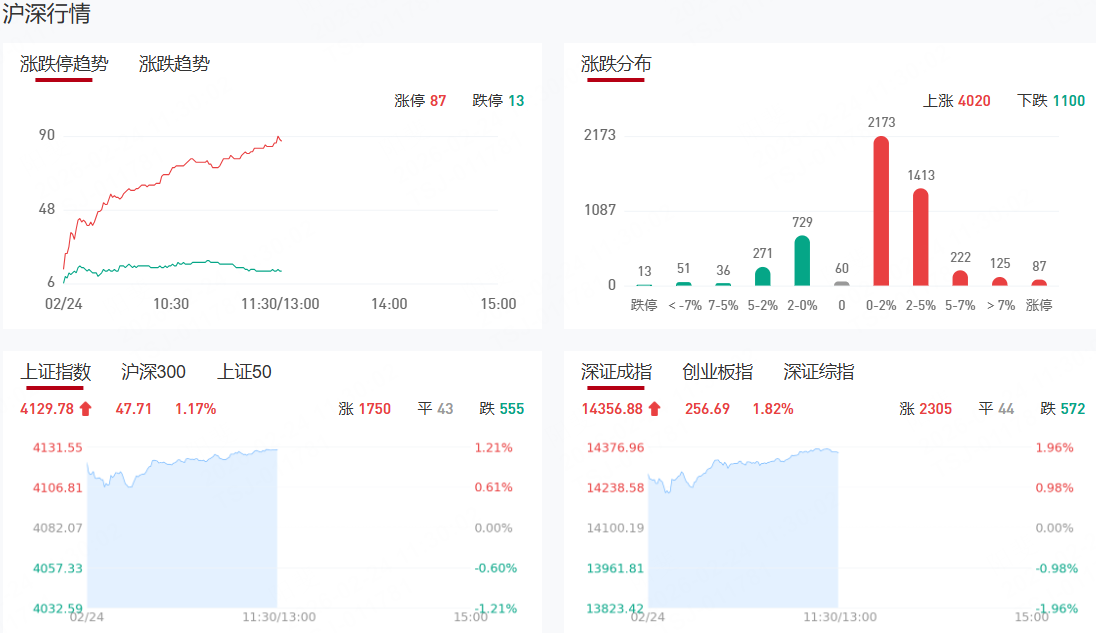Click the red 222 bar for 5-7%

pyautogui.click(x=960, y=278)
